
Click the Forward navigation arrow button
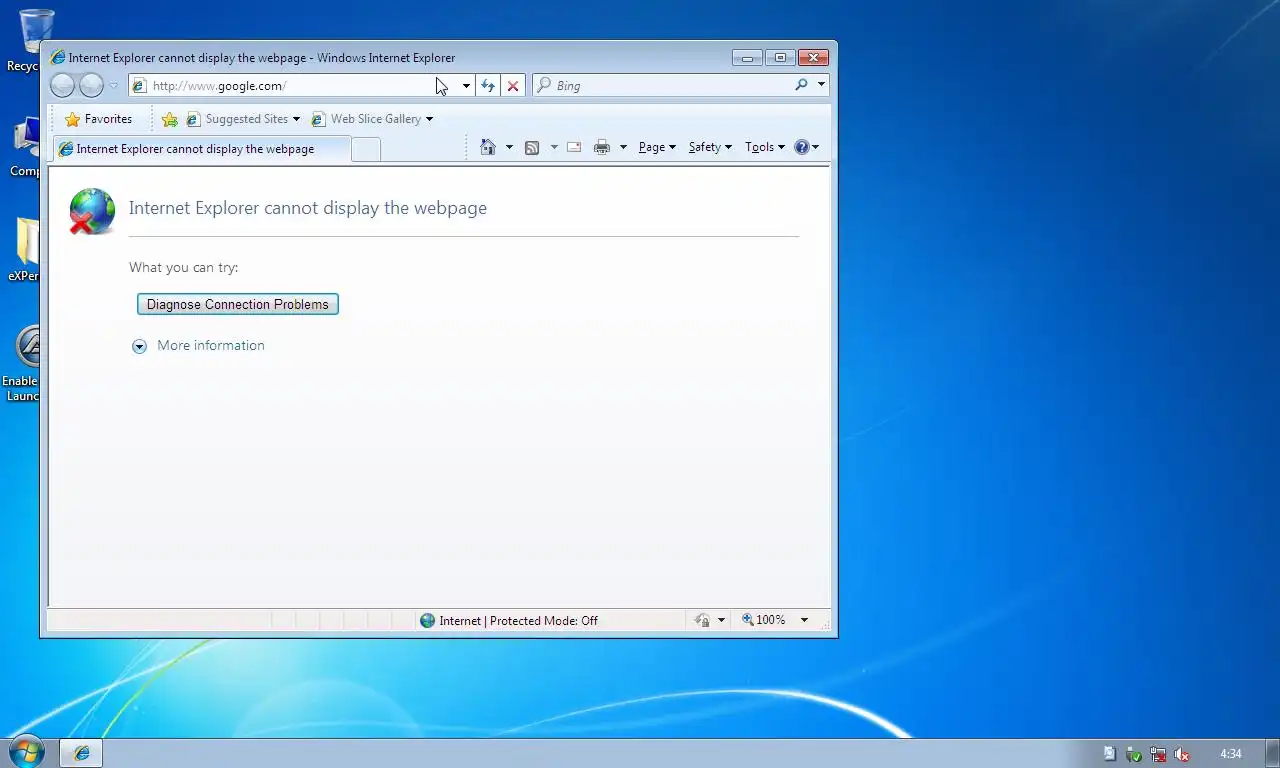coord(91,86)
